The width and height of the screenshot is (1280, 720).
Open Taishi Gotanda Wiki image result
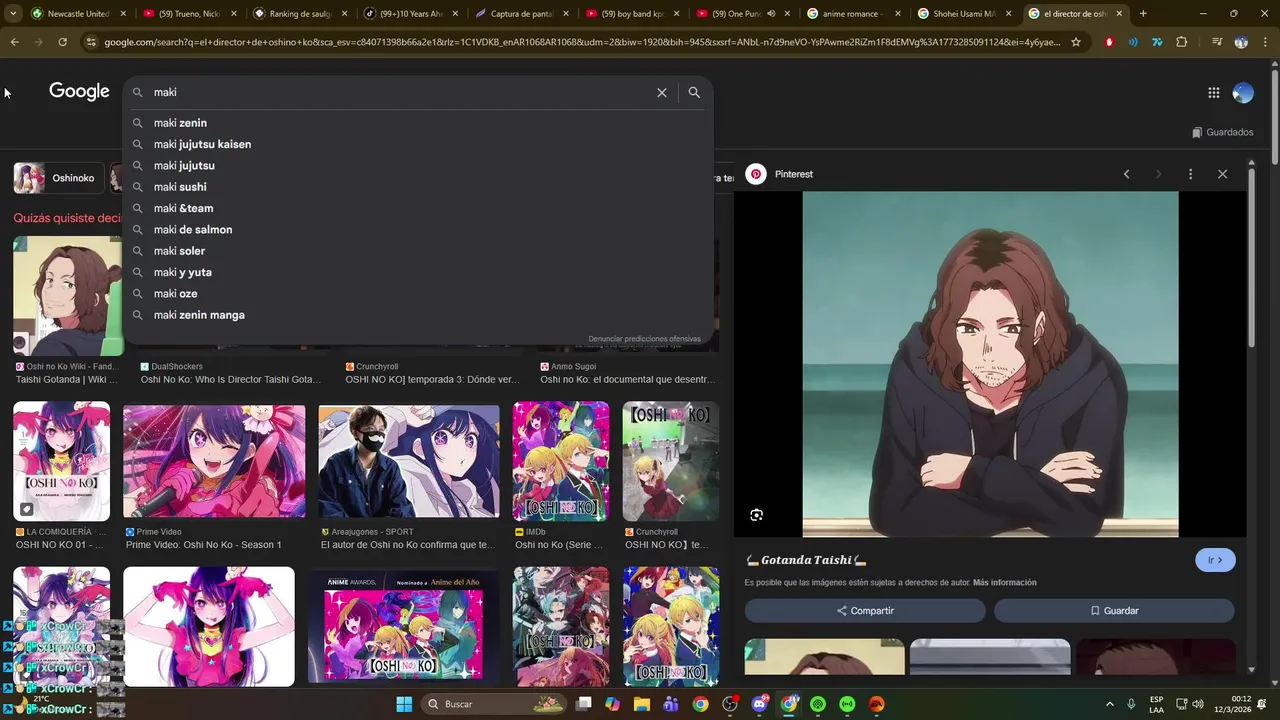[x=68, y=296]
